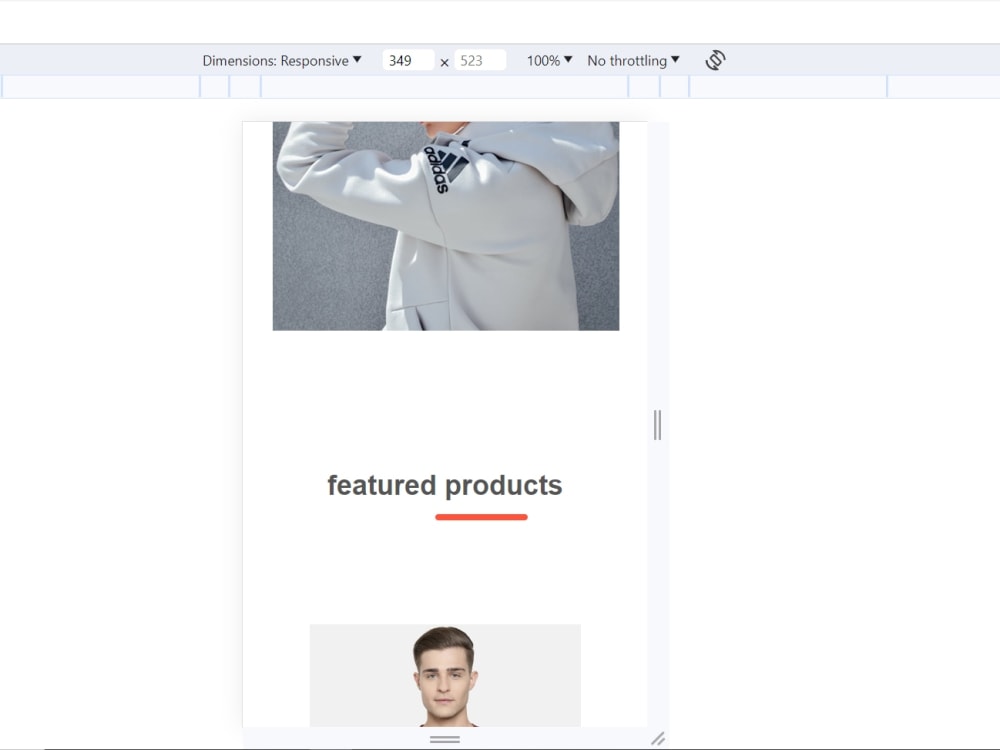Click the "featured products" heading
1000x750 pixels.
[444, 485]
